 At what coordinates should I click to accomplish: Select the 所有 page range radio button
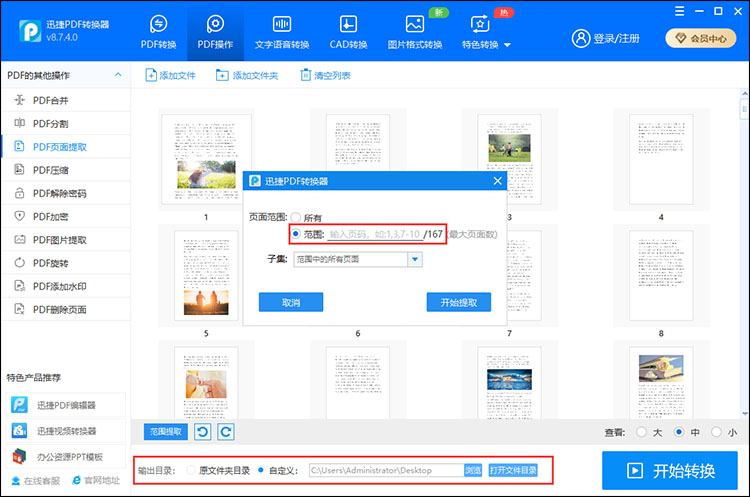(296, 218)
